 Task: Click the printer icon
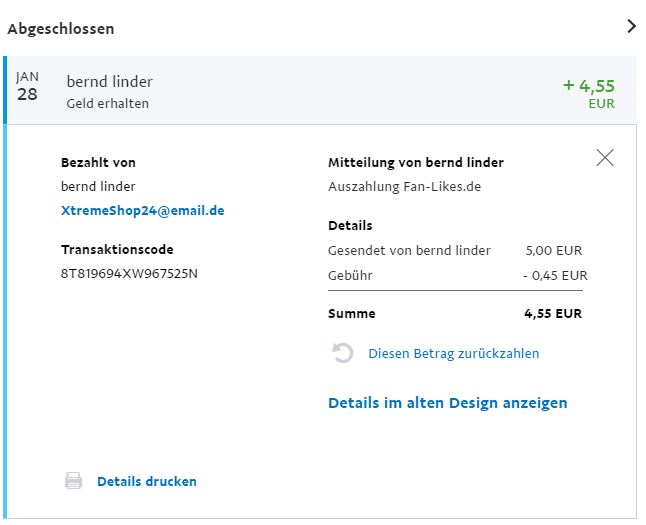(73, 481)
